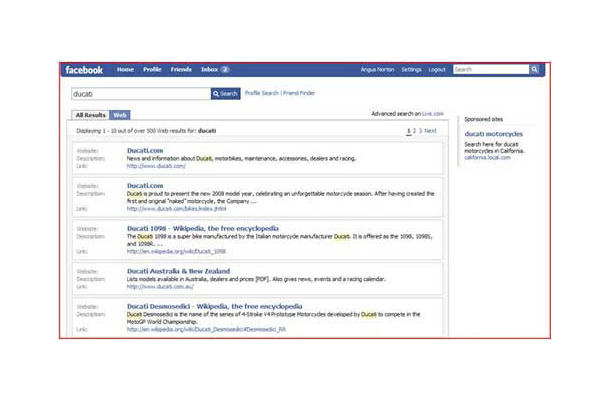The width and height of the screenshot is (610, 400).
Task: Open the ducati.com.au URL link
Action: click(x=160, y=287)
